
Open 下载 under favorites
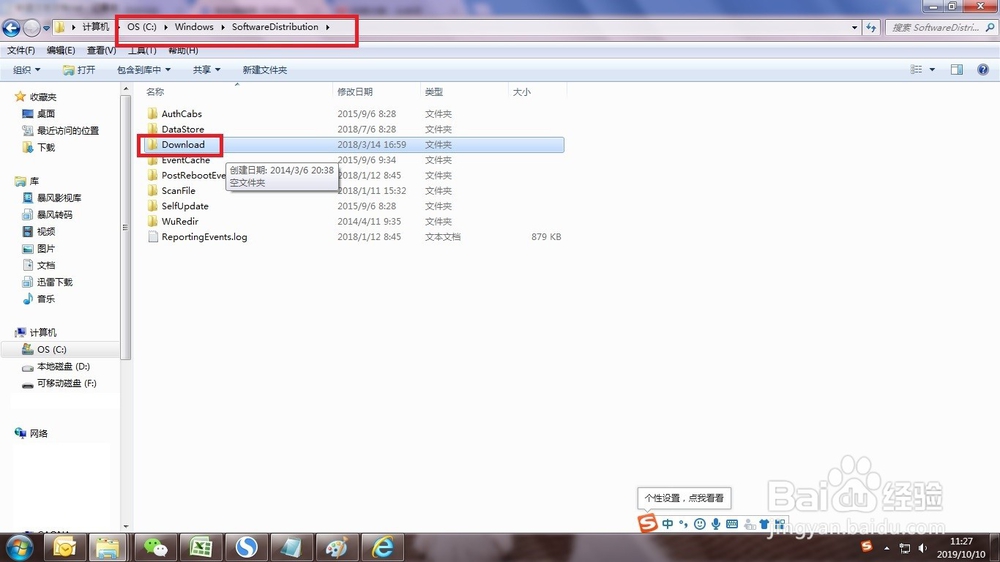click(x=45, y=147)
